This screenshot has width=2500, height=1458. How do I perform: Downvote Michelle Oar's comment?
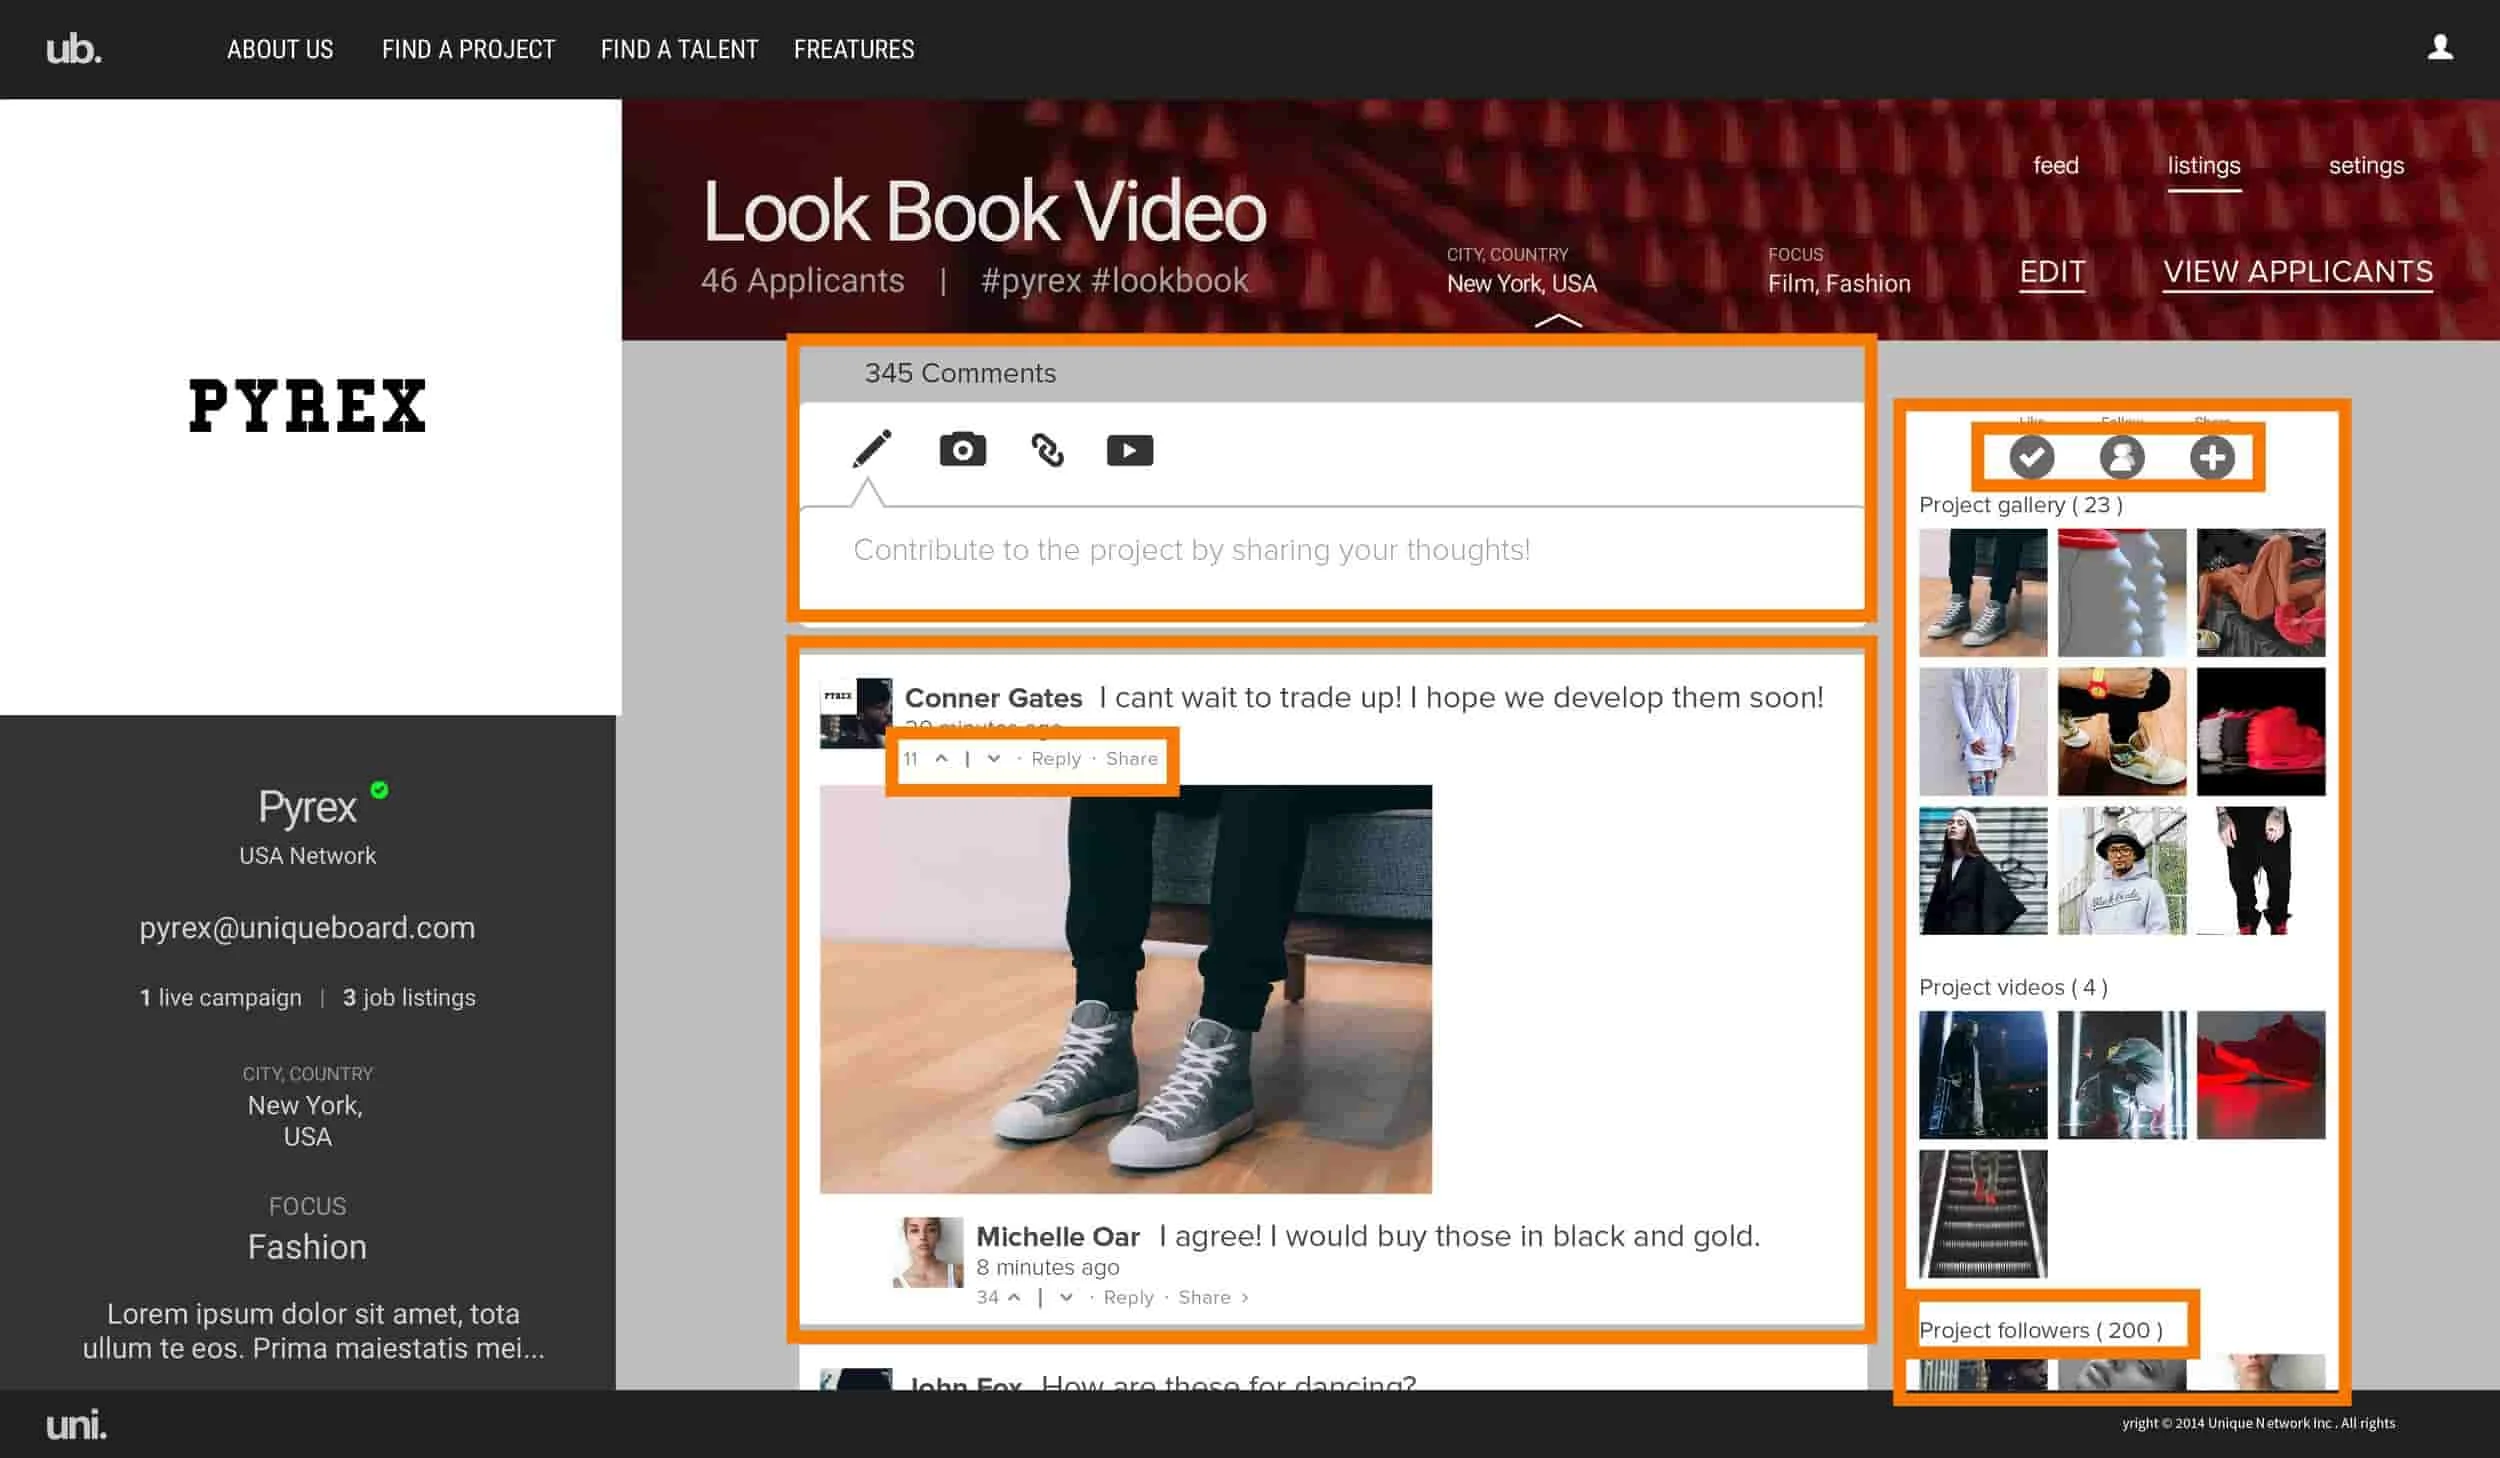(x=1066, y=1297)
